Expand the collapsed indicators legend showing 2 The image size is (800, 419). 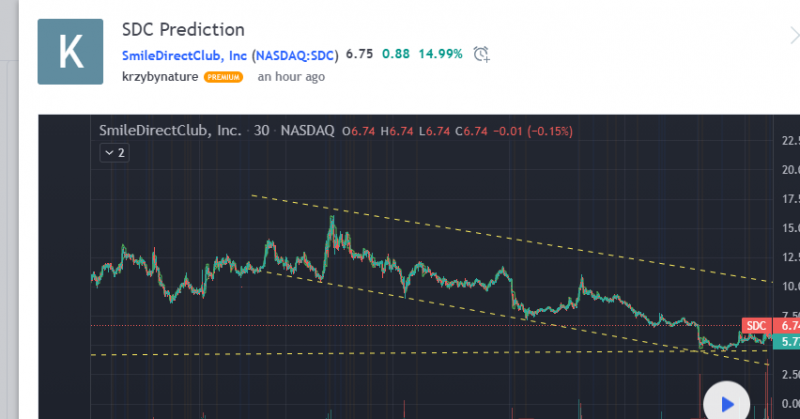113,153
